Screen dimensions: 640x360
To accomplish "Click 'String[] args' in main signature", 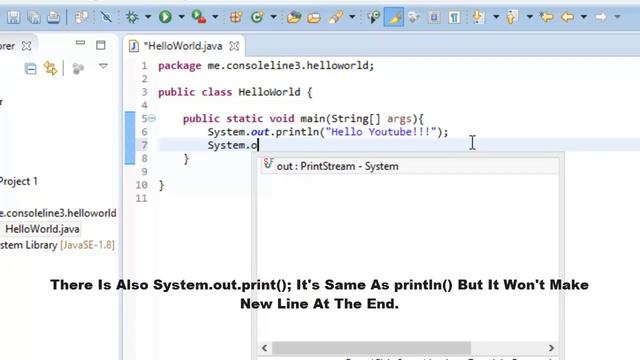I will [x=371, y=119].
